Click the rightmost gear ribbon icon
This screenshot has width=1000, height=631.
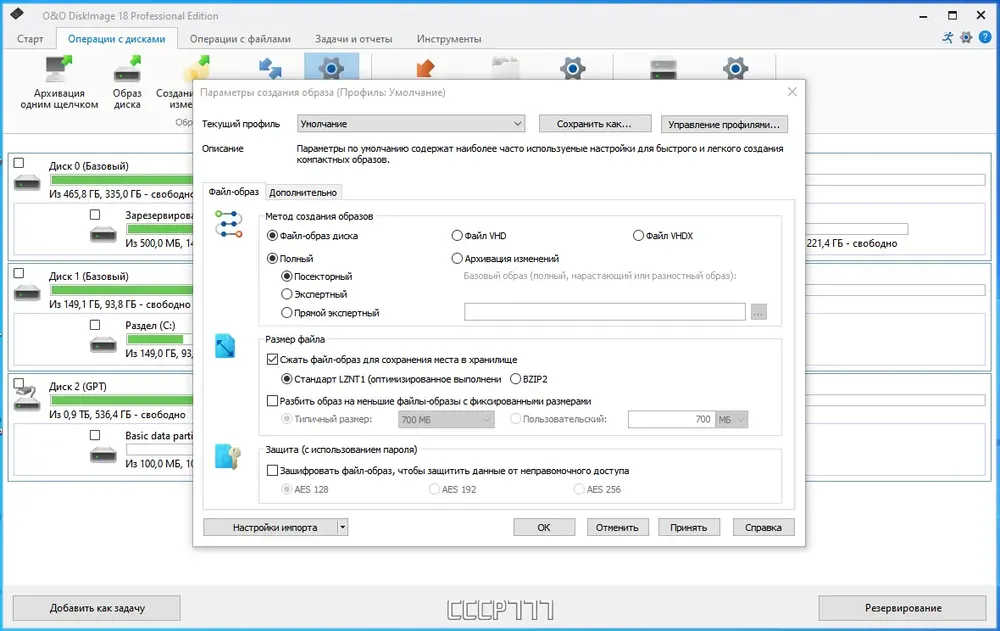click(x=735, y=68)
